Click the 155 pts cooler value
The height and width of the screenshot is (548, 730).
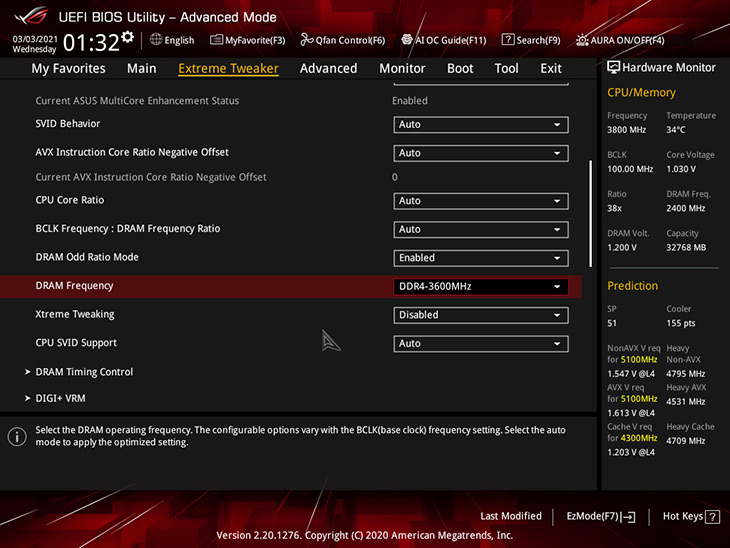click(681, 323)
